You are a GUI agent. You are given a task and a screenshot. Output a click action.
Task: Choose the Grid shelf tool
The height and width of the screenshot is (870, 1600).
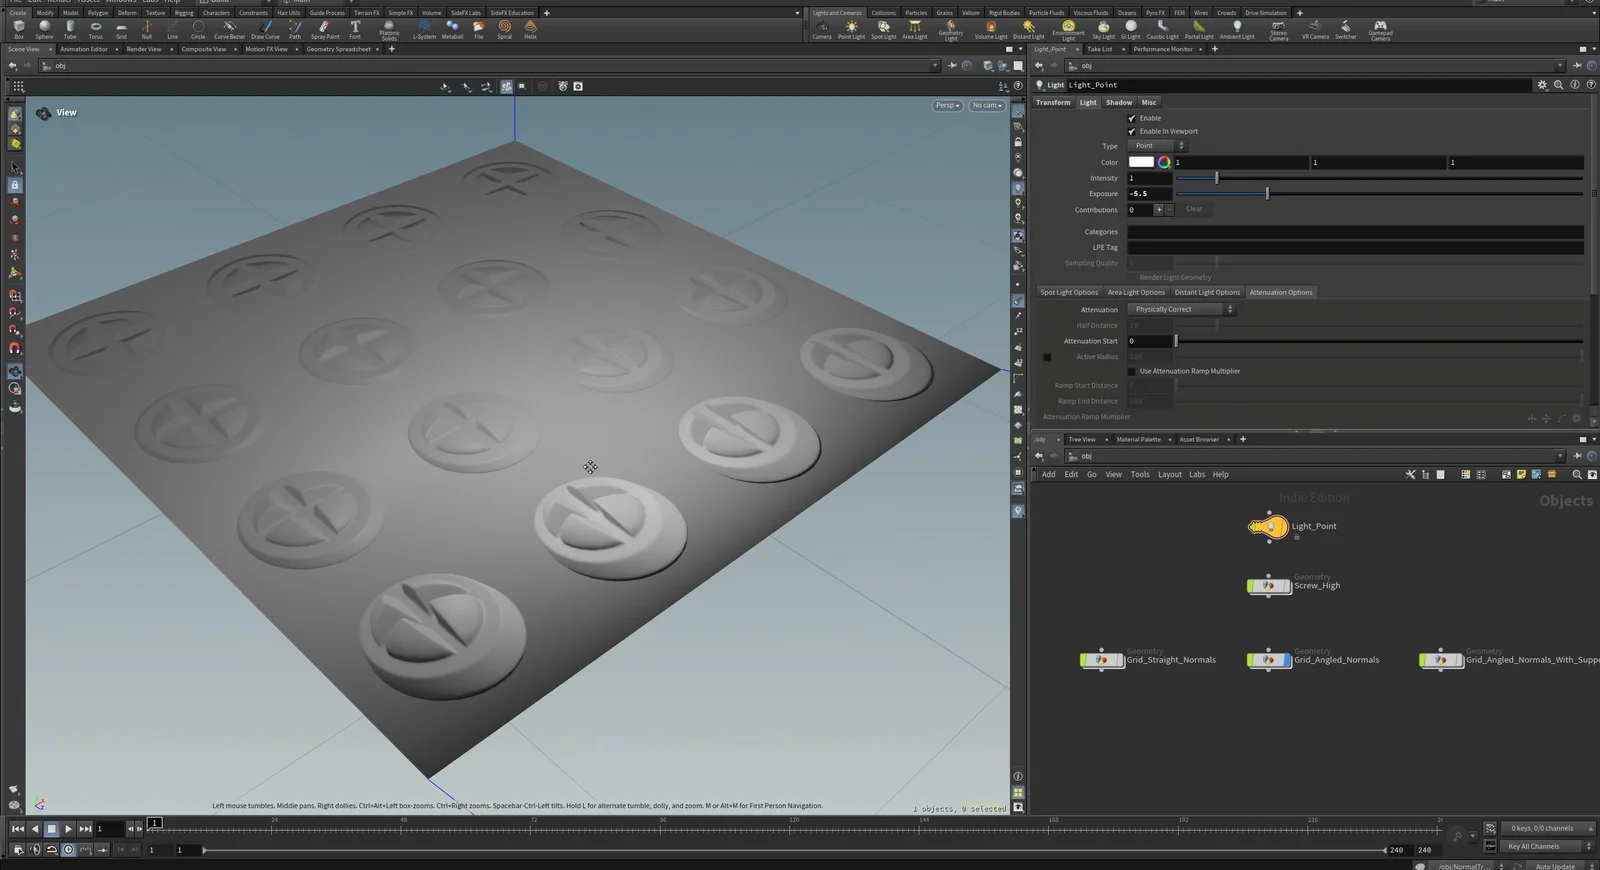click(121, 30)
